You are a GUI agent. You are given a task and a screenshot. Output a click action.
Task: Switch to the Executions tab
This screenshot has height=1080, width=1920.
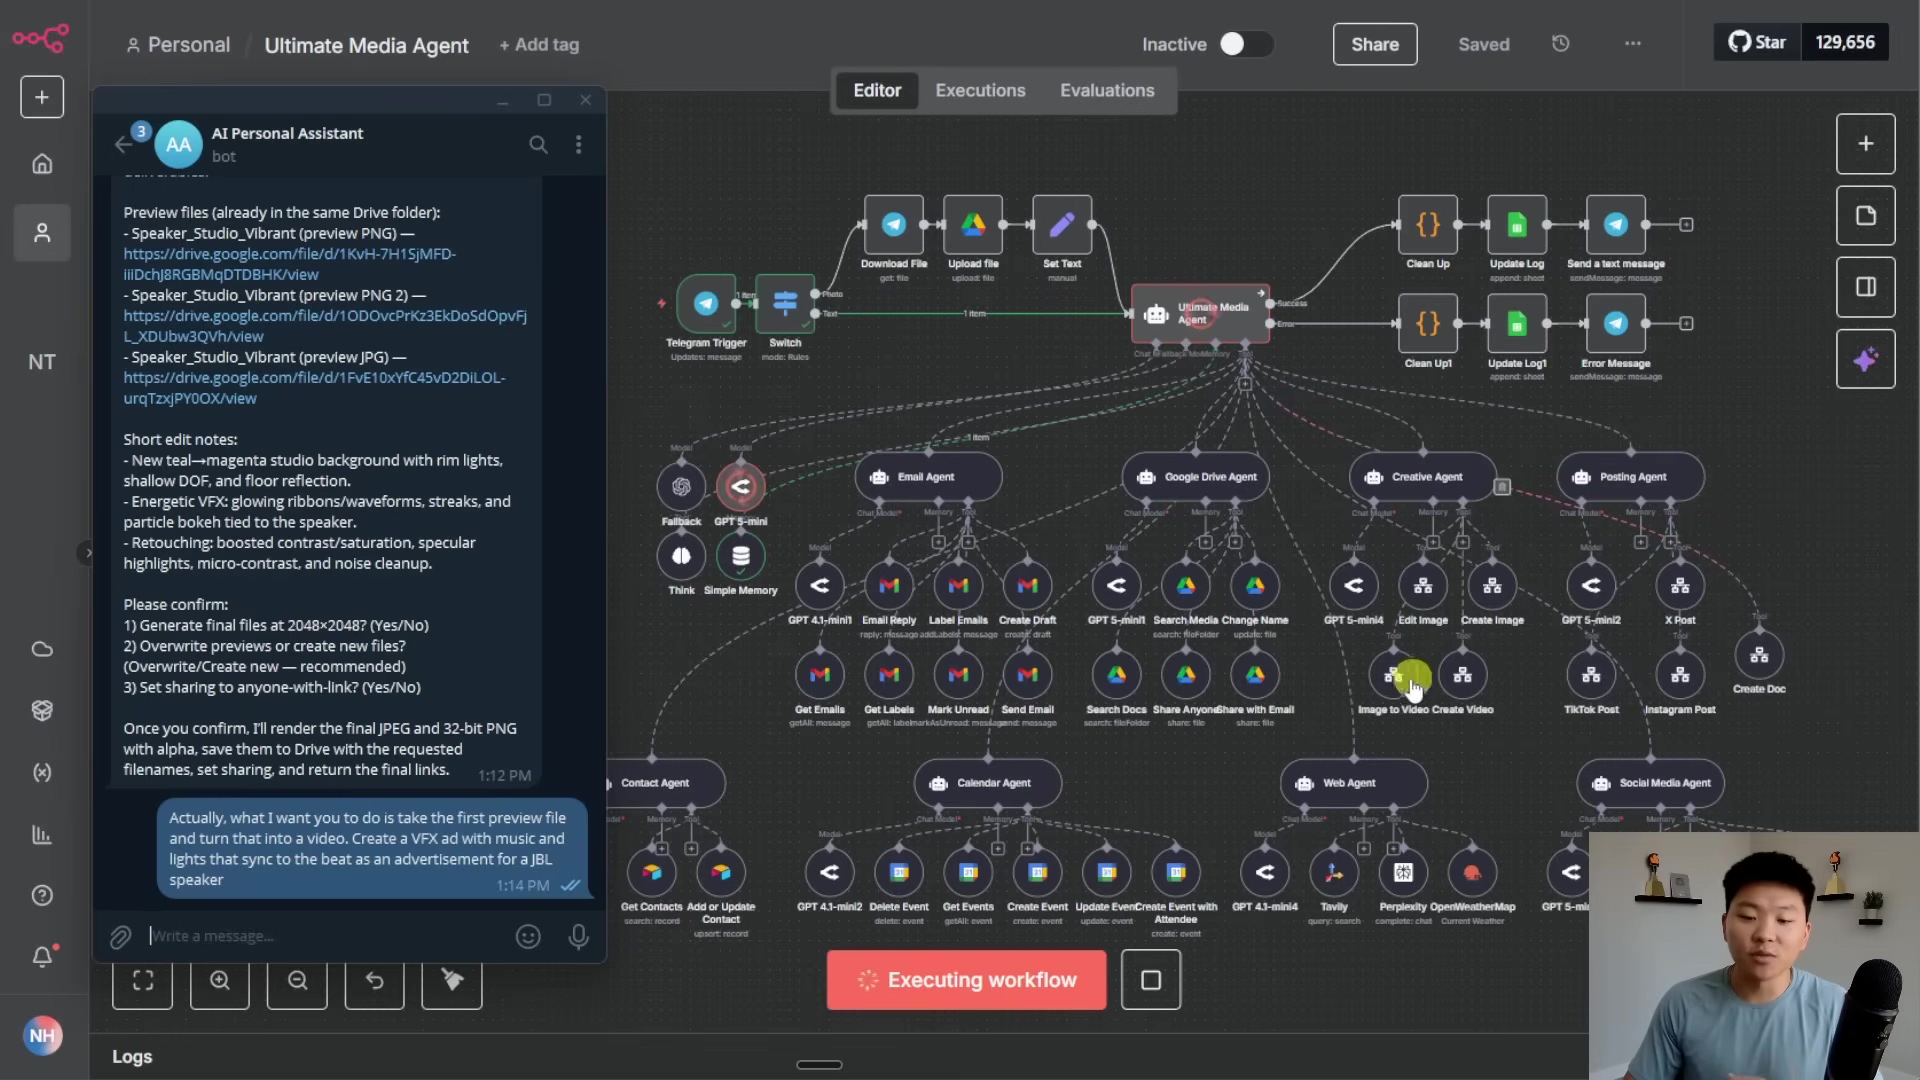(x=980, y=90)
